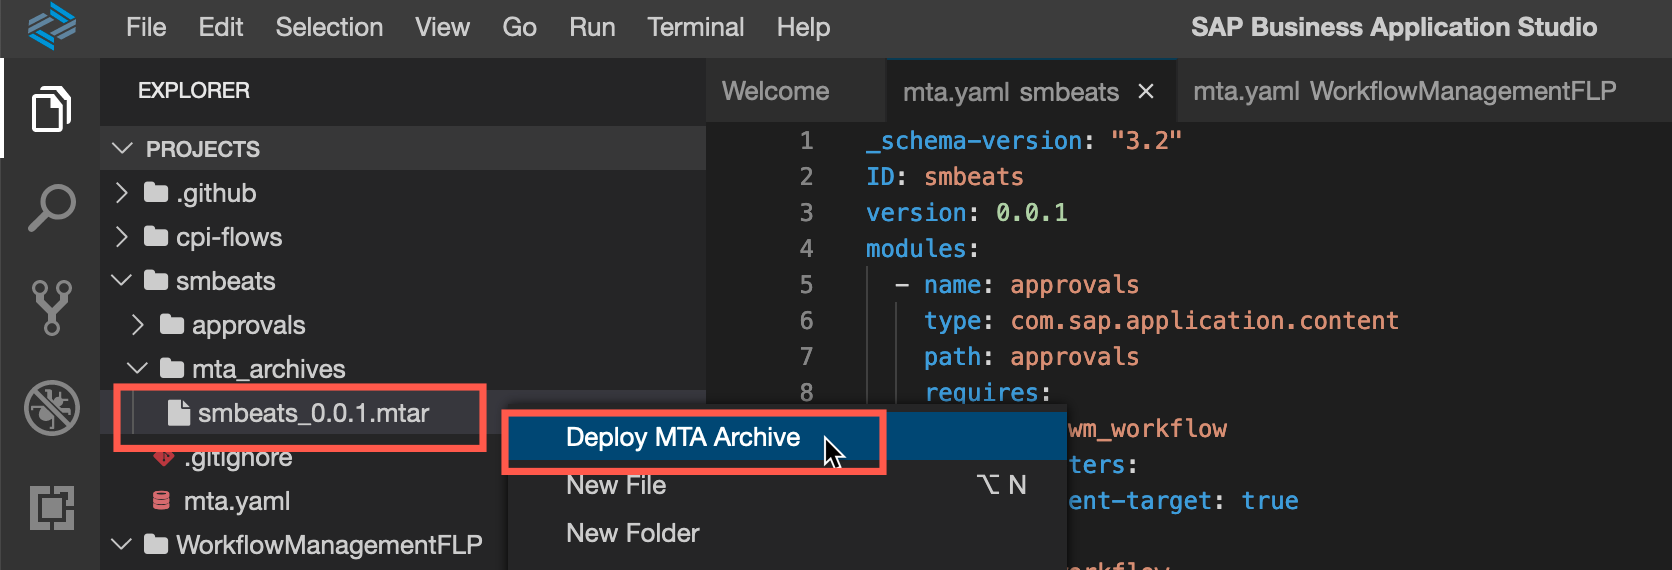Open the Source Control view icon

point(51,307)
